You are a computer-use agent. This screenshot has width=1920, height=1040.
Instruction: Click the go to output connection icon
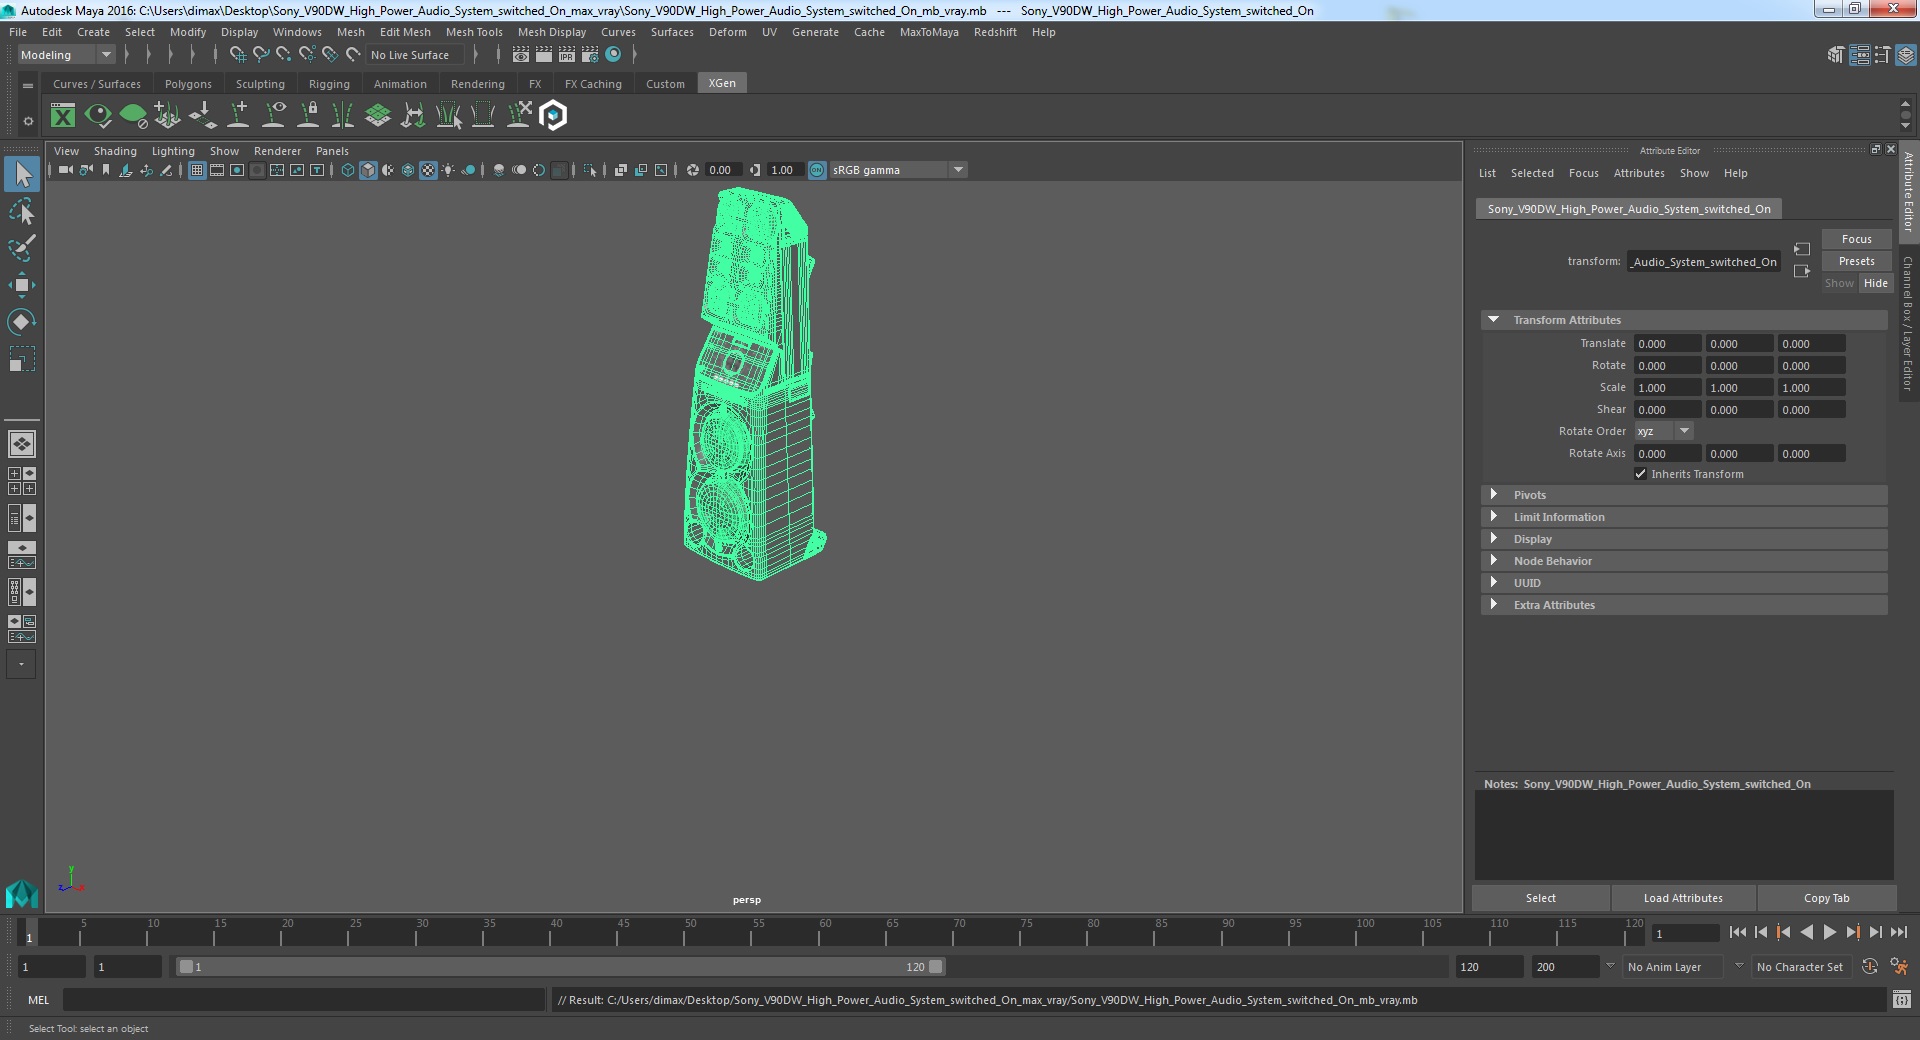(1802, 271)
